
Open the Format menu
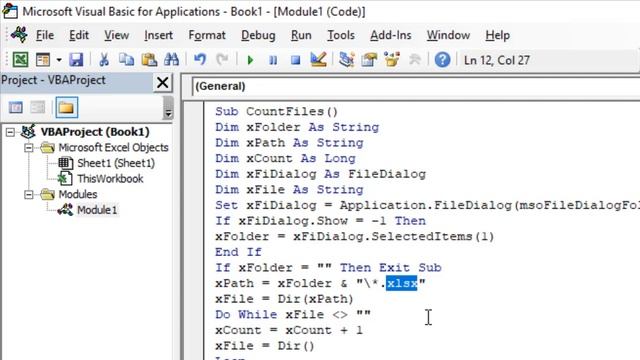click(x=207, y=36)
